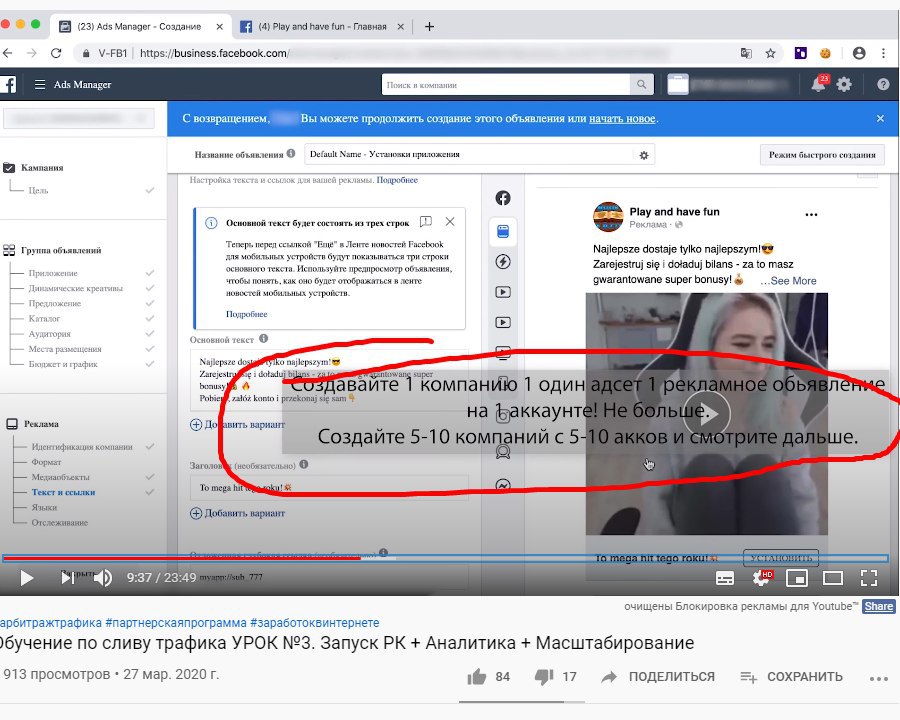The width and height of the screenshot is (900, 720).
Task: Select Текст и ссылки in sidebar
Action: point(63,492)
